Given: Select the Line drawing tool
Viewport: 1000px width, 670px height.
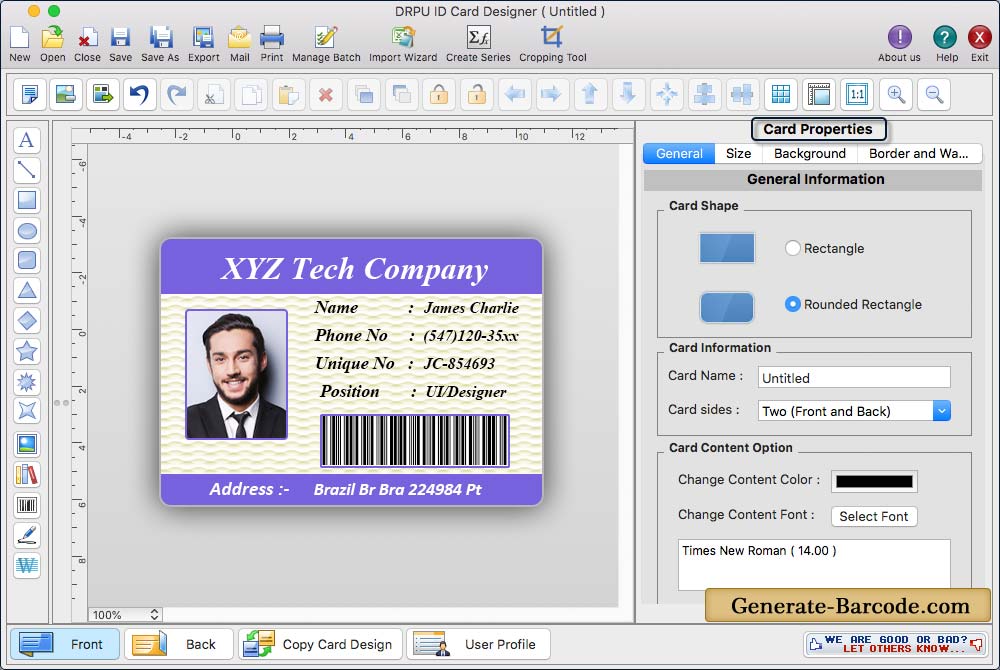Looking at the screenshot, I should coord(27,170).
